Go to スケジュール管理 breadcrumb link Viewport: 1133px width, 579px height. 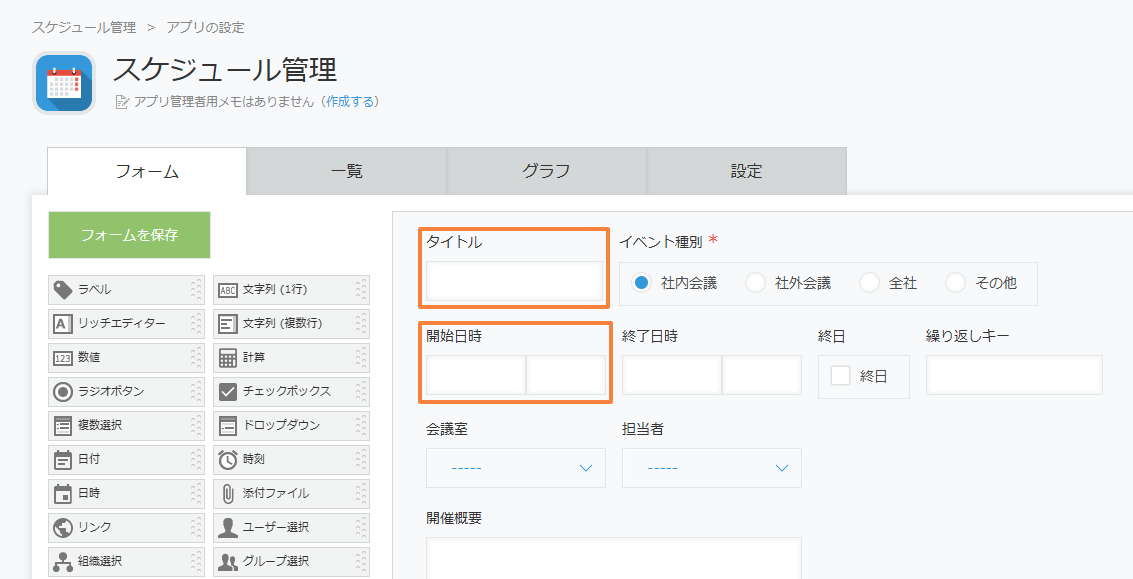pyautogui.click(x=84, y=27)
